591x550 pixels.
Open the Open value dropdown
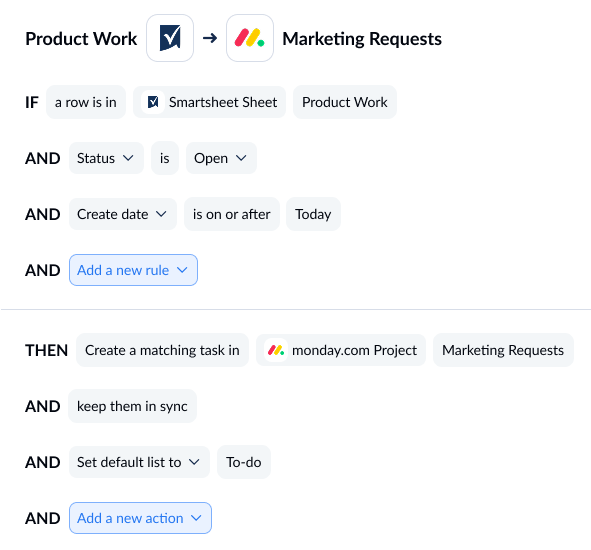coord(221,158)
